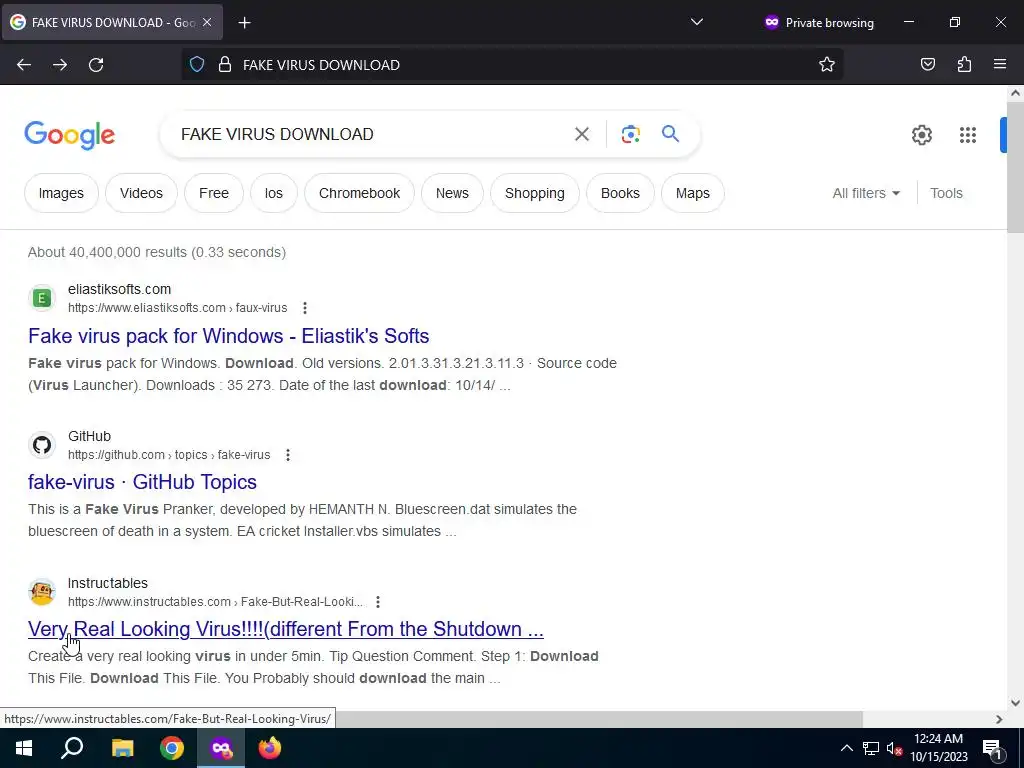Viewport: 1024px width, 768px height.
Task: Show hidden system tray icons
Action: (846, 748)
